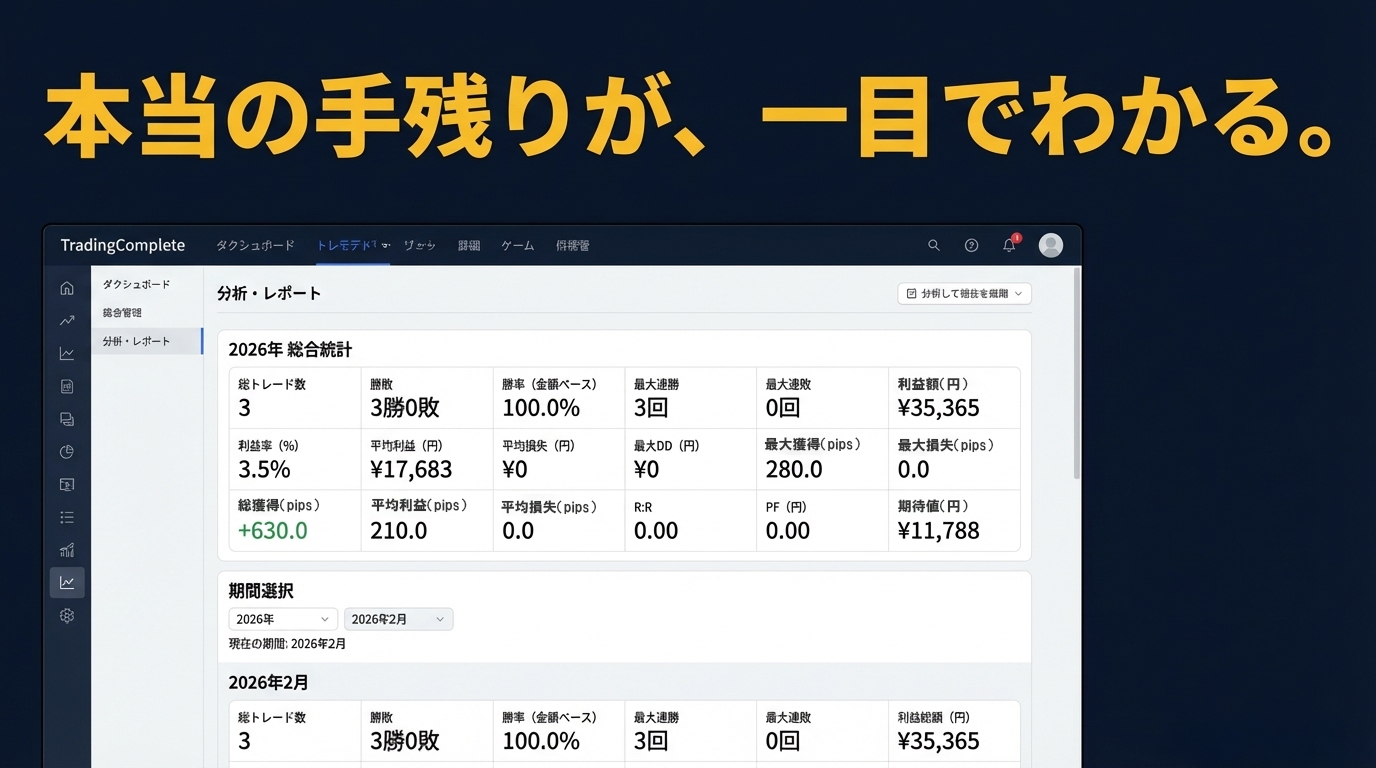1376x768 pixels.
Task: Click the search magnifier in top bar
Action: pyautogui.click(x=933, y=245)
